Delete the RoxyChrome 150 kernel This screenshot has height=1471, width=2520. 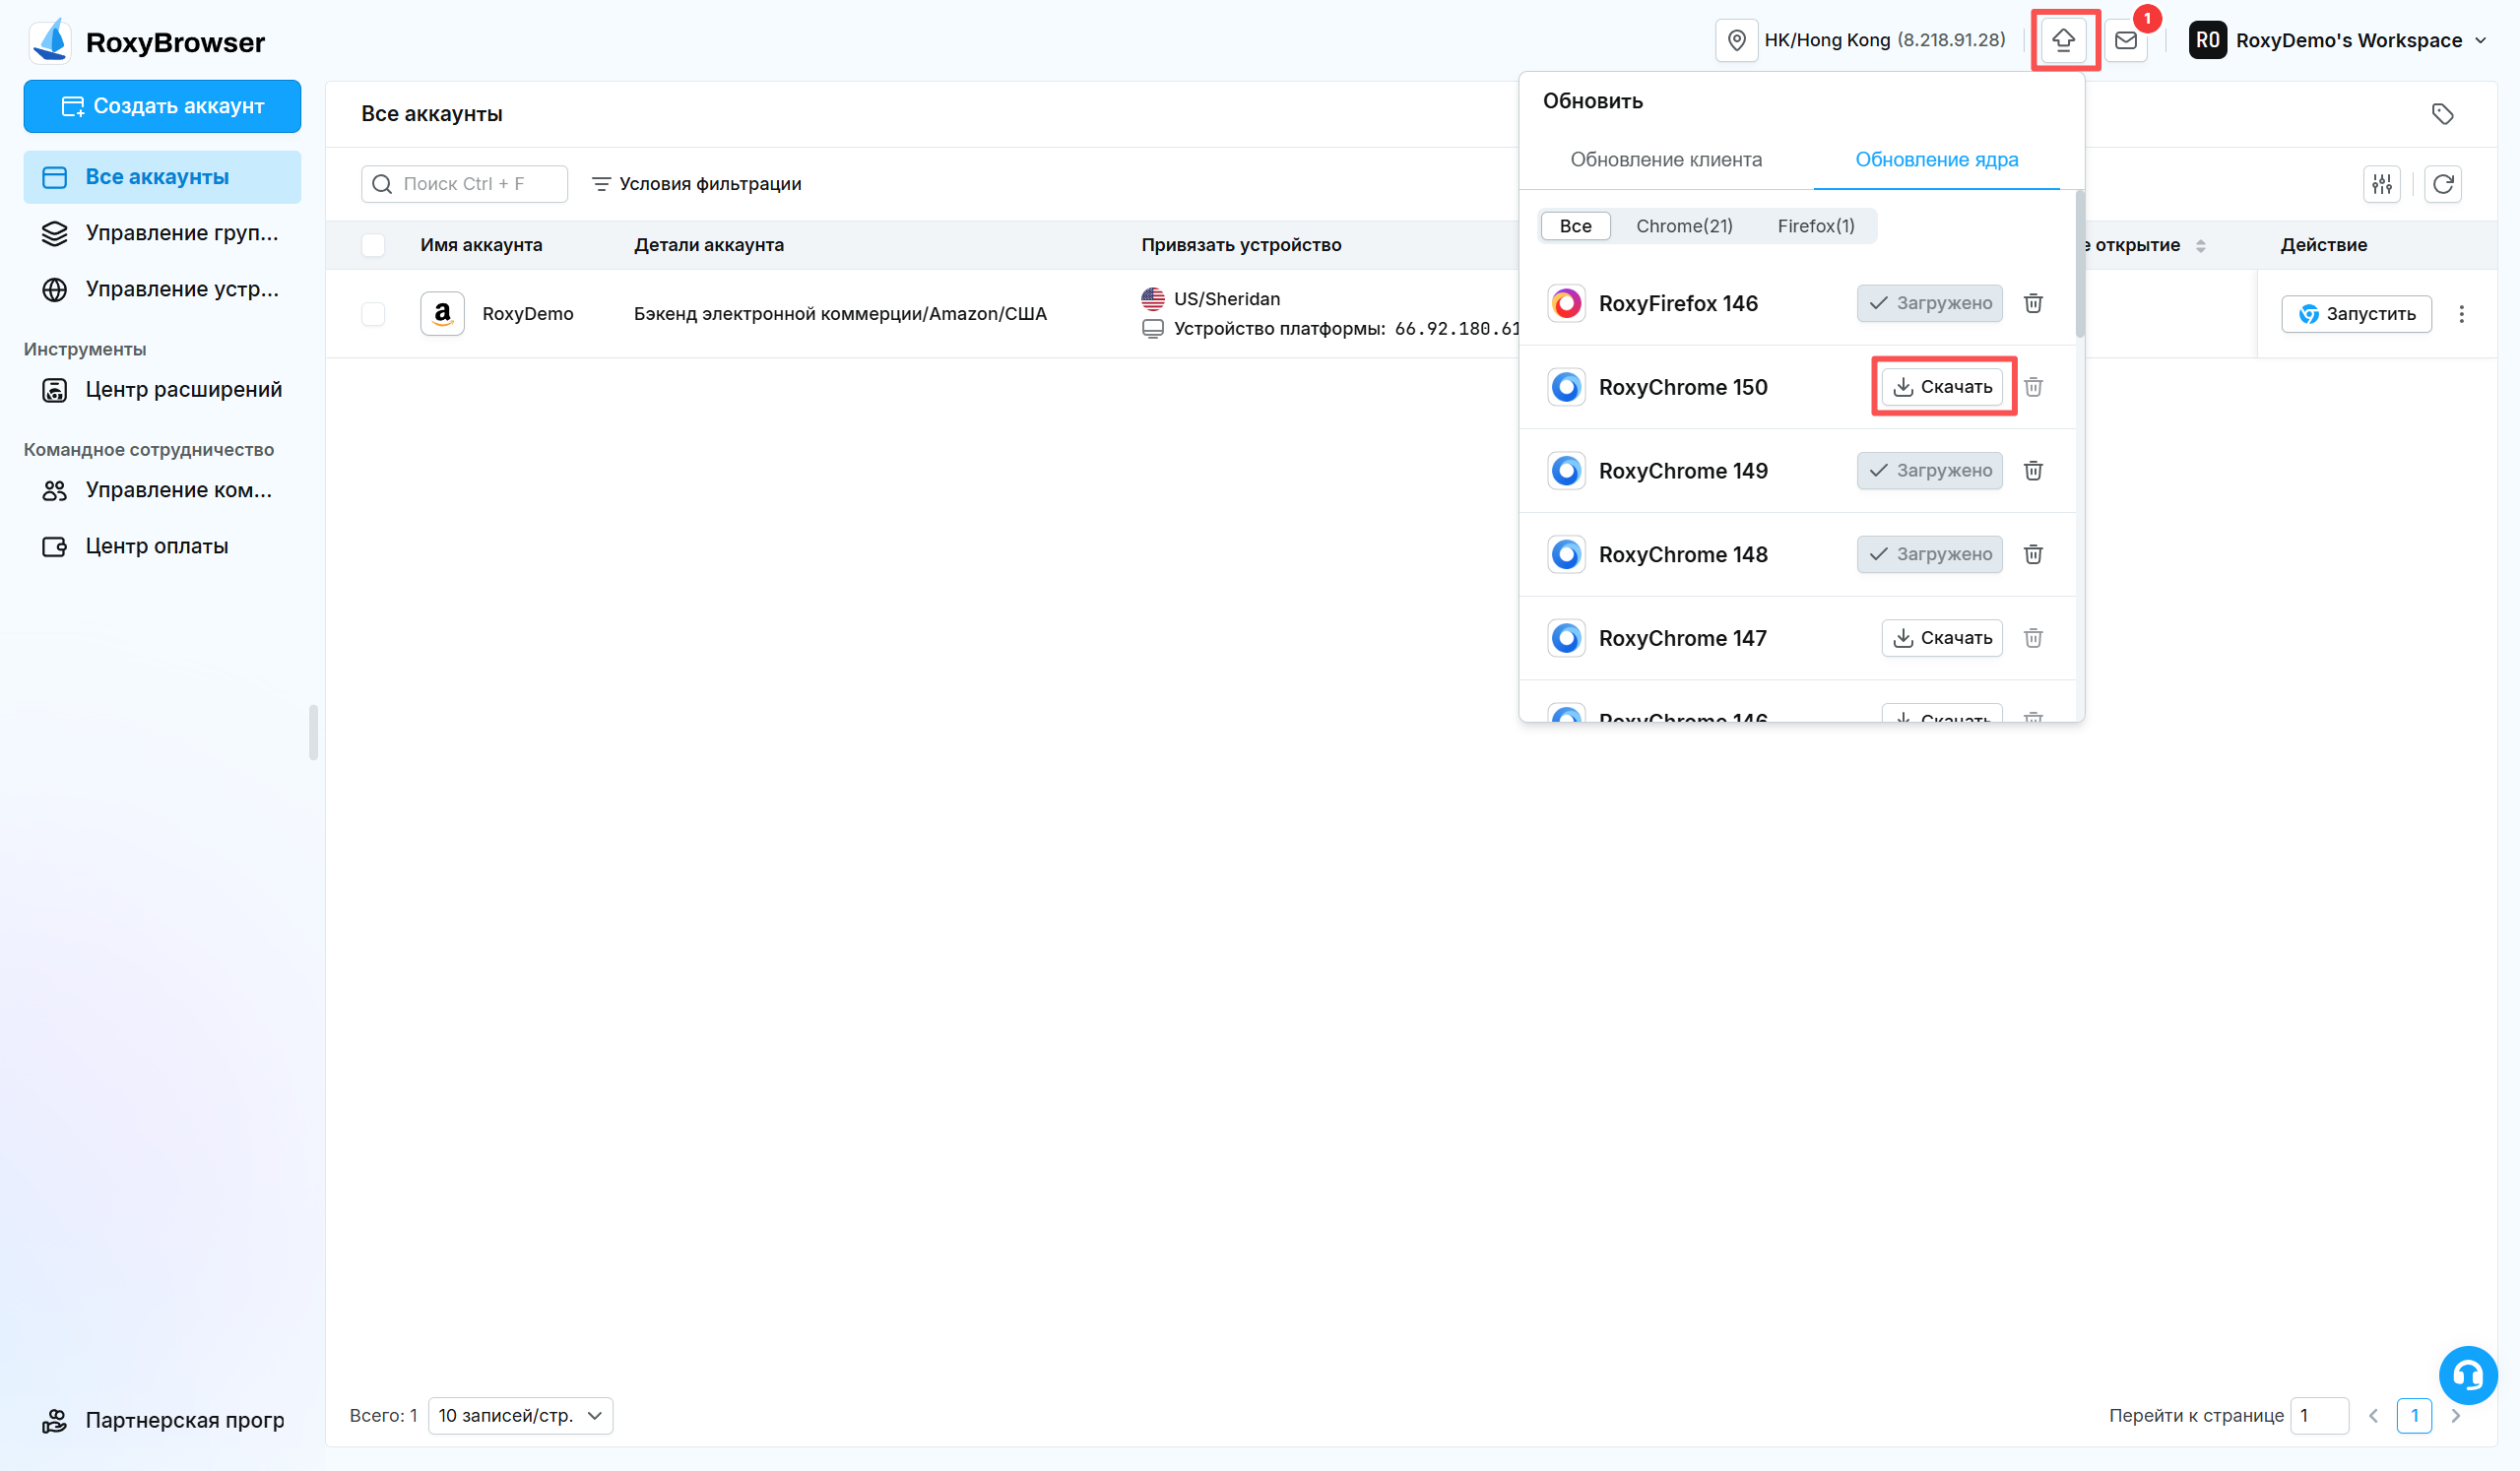[2033, 387]
